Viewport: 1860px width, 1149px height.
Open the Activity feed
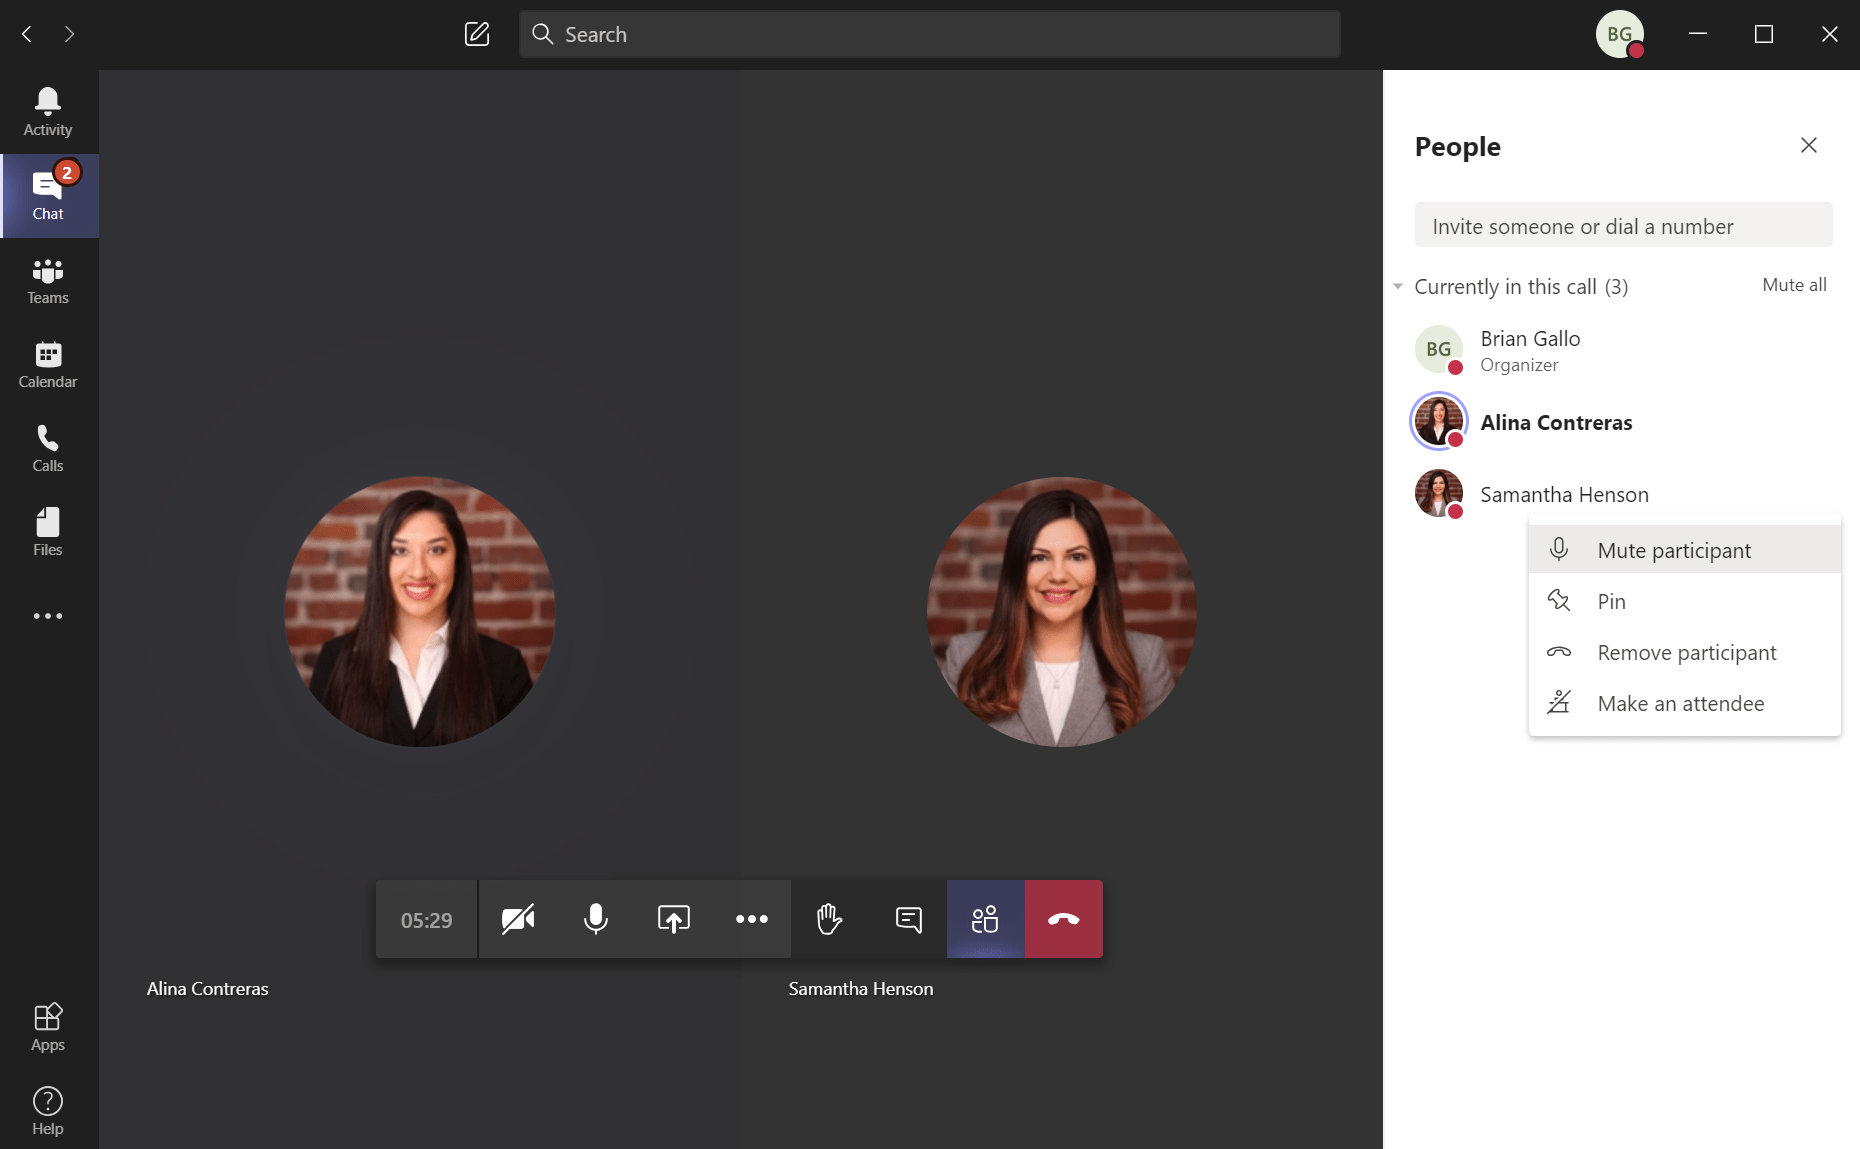[47, 110]
